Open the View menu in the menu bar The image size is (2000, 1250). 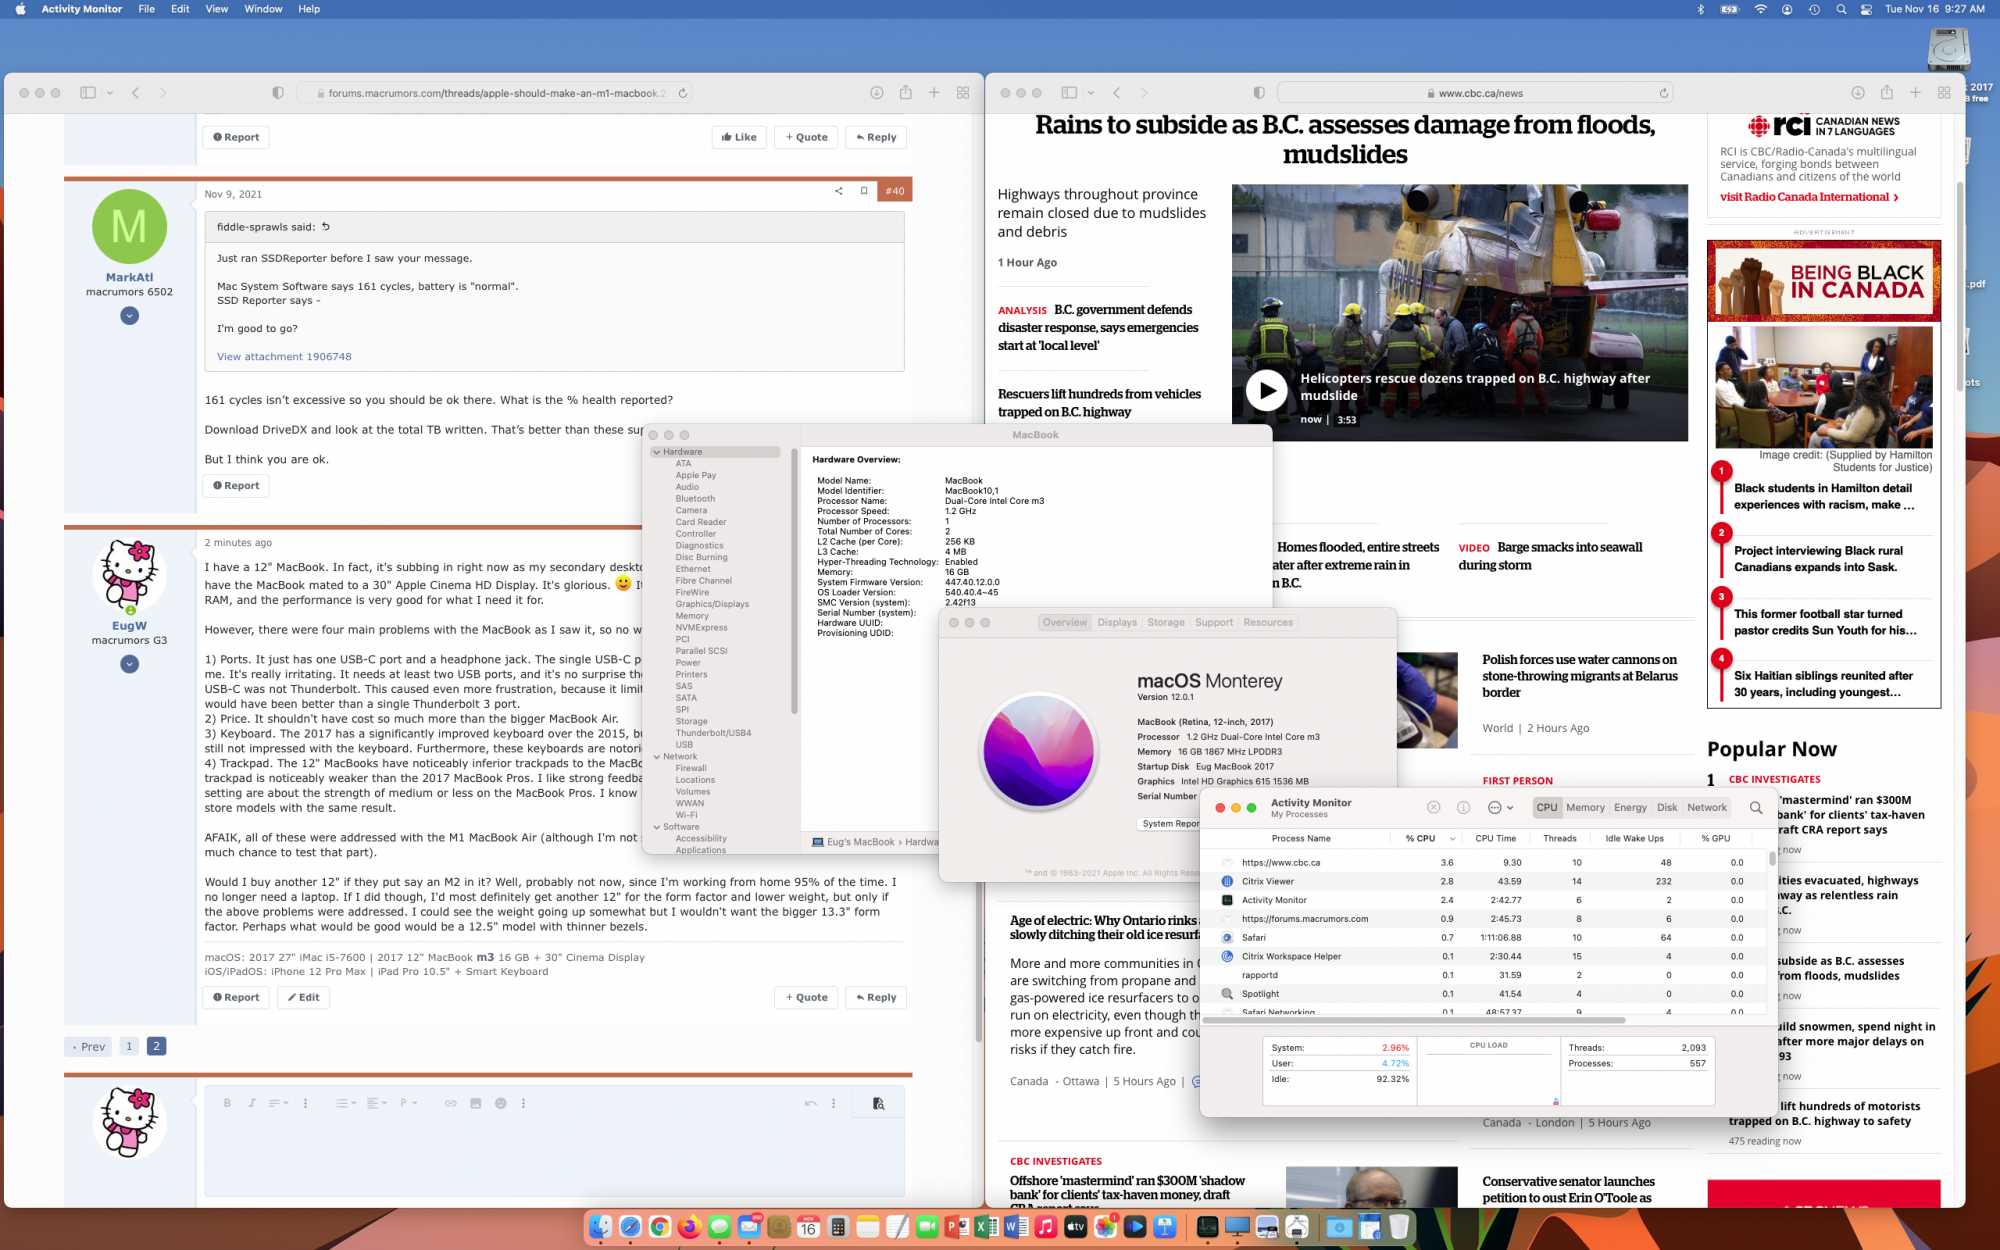tap(216, 9)
